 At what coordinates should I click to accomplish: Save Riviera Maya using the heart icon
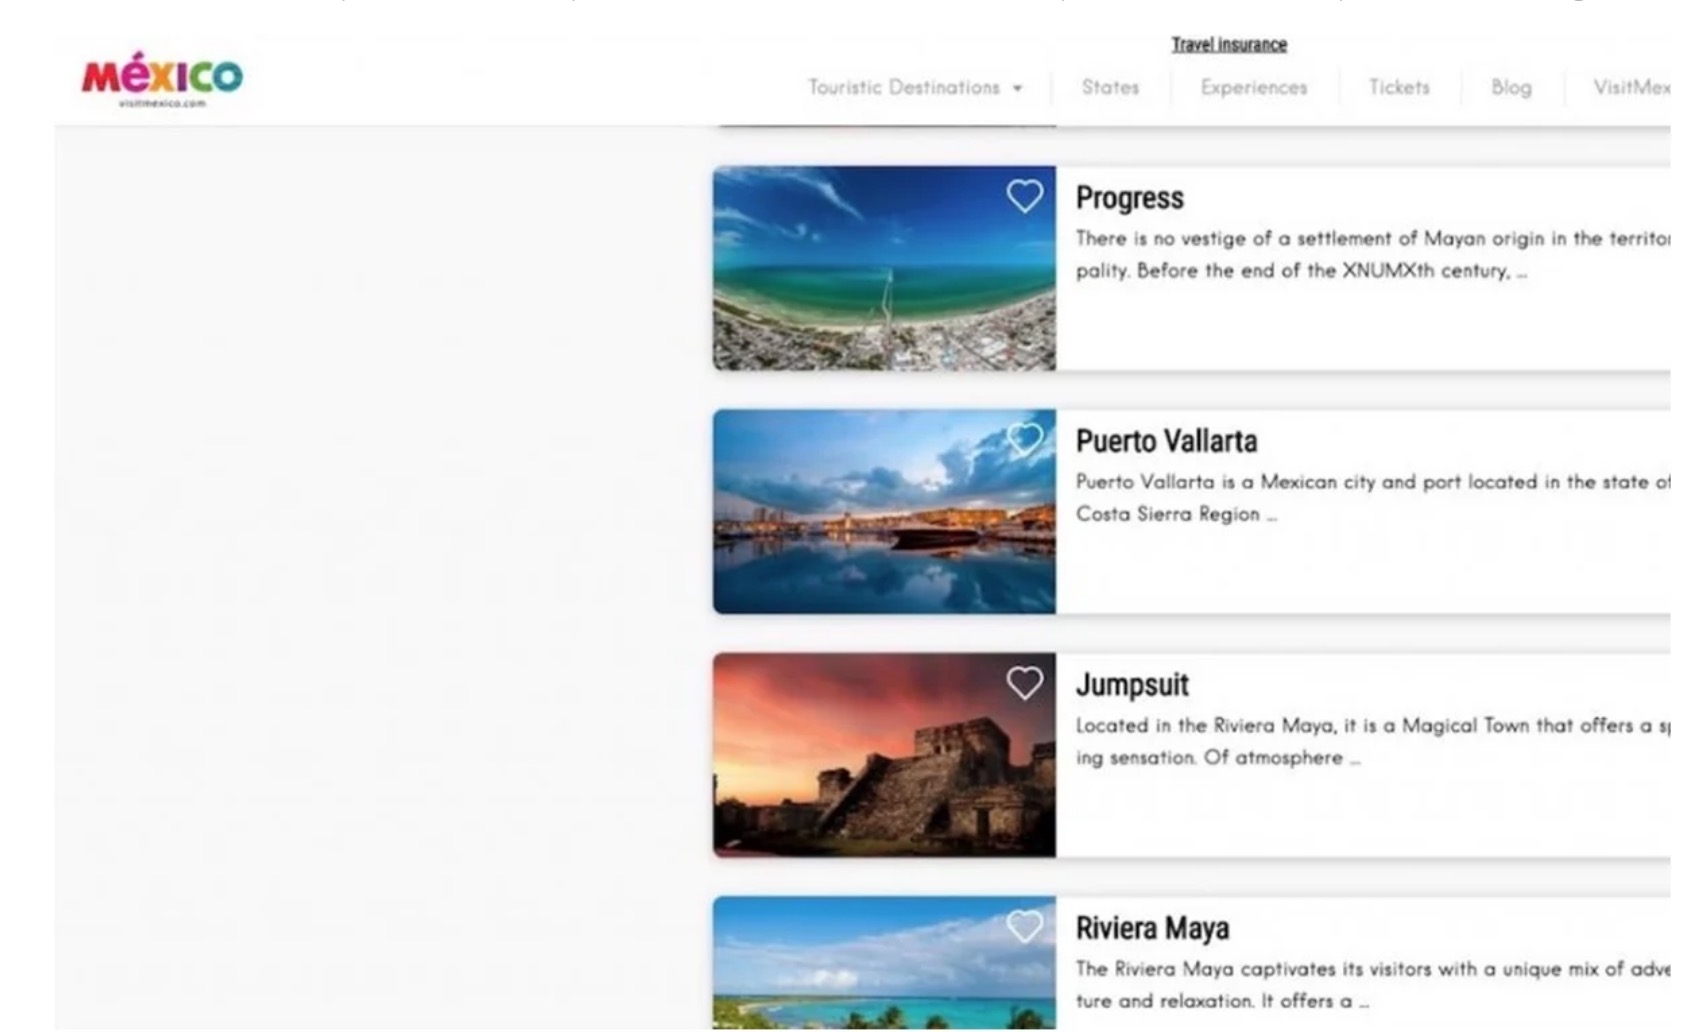pos(1024,926)
